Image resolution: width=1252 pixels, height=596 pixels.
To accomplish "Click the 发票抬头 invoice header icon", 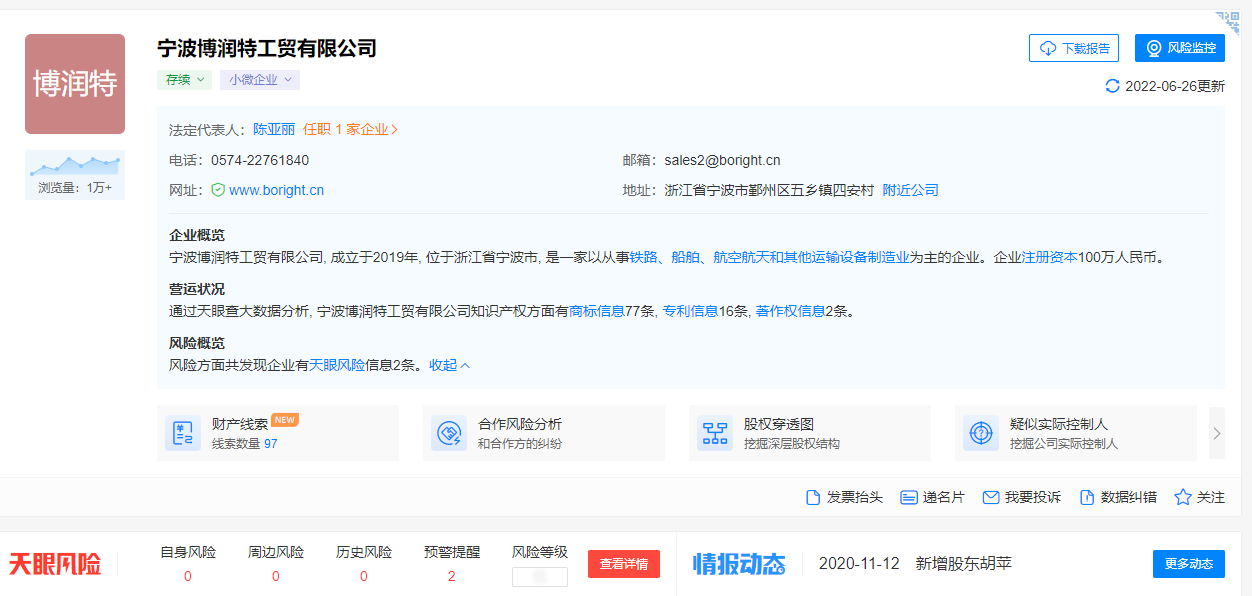I will pyautogui.click(x=814, y=497).
